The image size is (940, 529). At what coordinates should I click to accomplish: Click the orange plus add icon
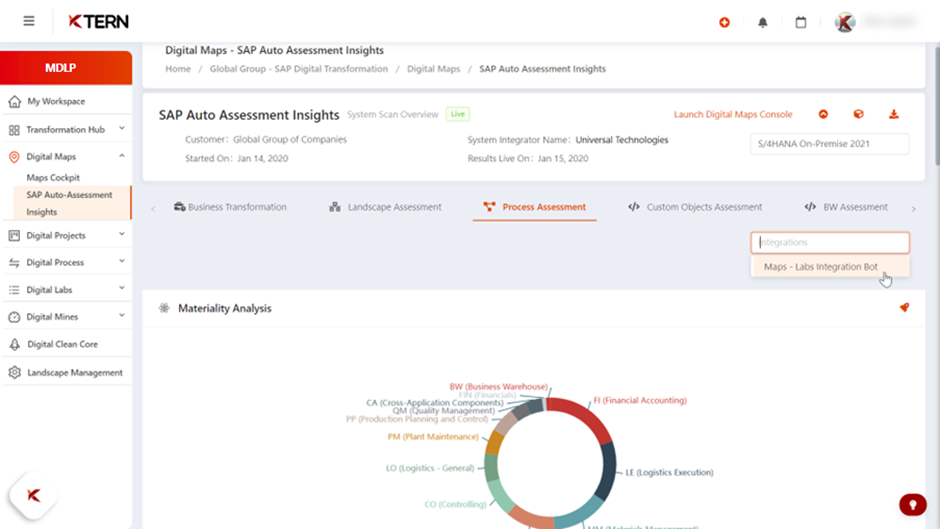tap(724, 22)
